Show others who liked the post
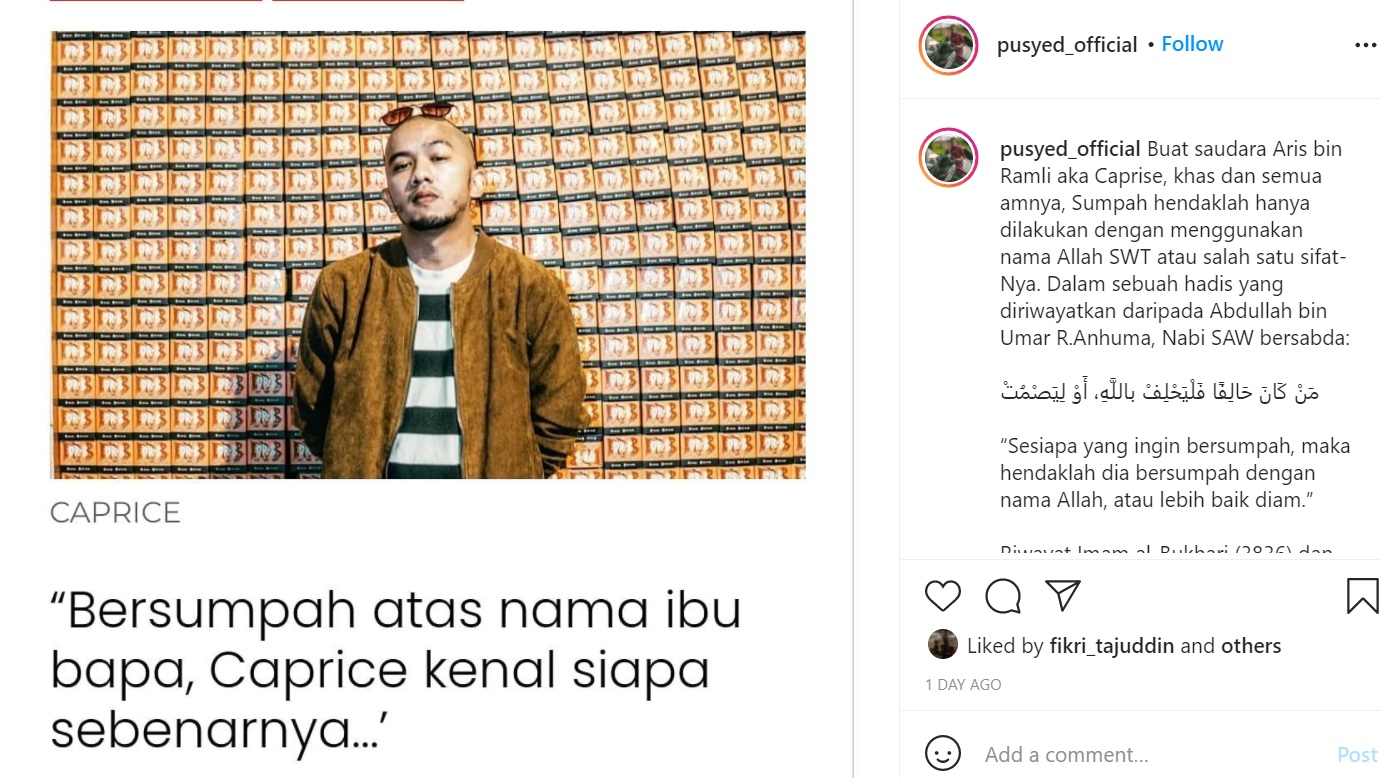Viewport: 1381px width, 778px height. (1251, 646)
